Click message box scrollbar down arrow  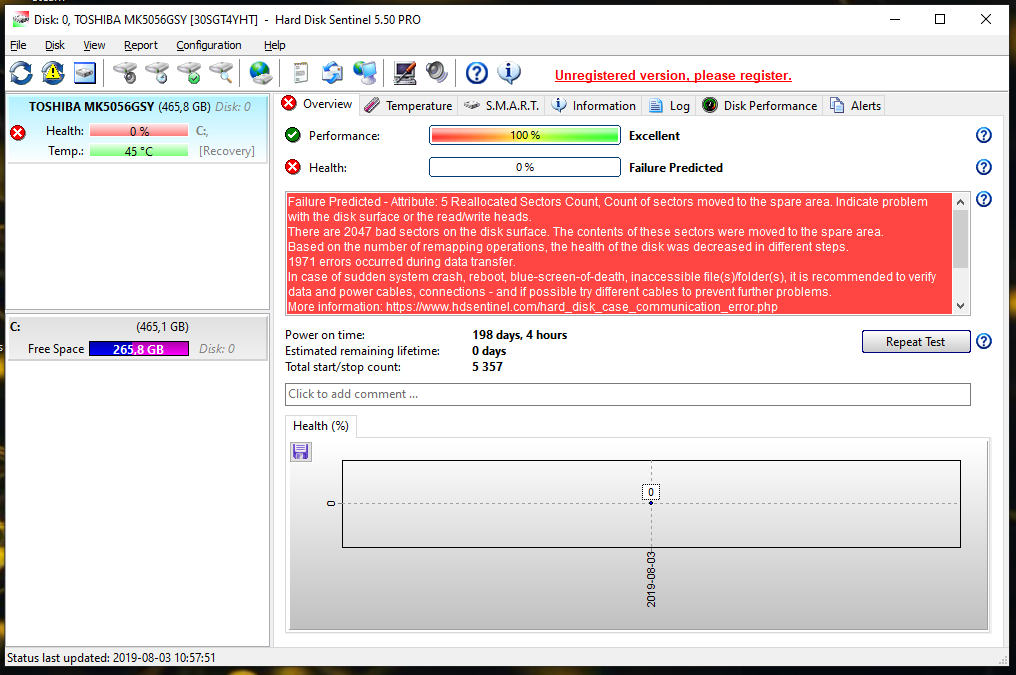tap(960, 306)
